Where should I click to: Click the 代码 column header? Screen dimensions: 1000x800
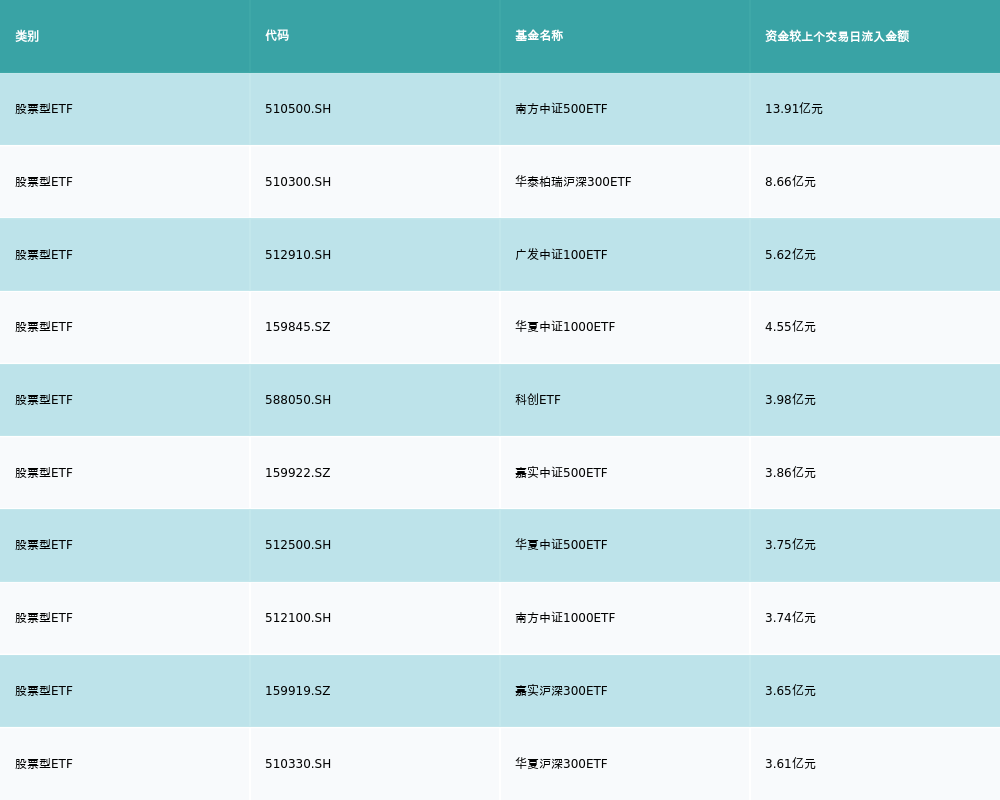(x=277, y=36)
